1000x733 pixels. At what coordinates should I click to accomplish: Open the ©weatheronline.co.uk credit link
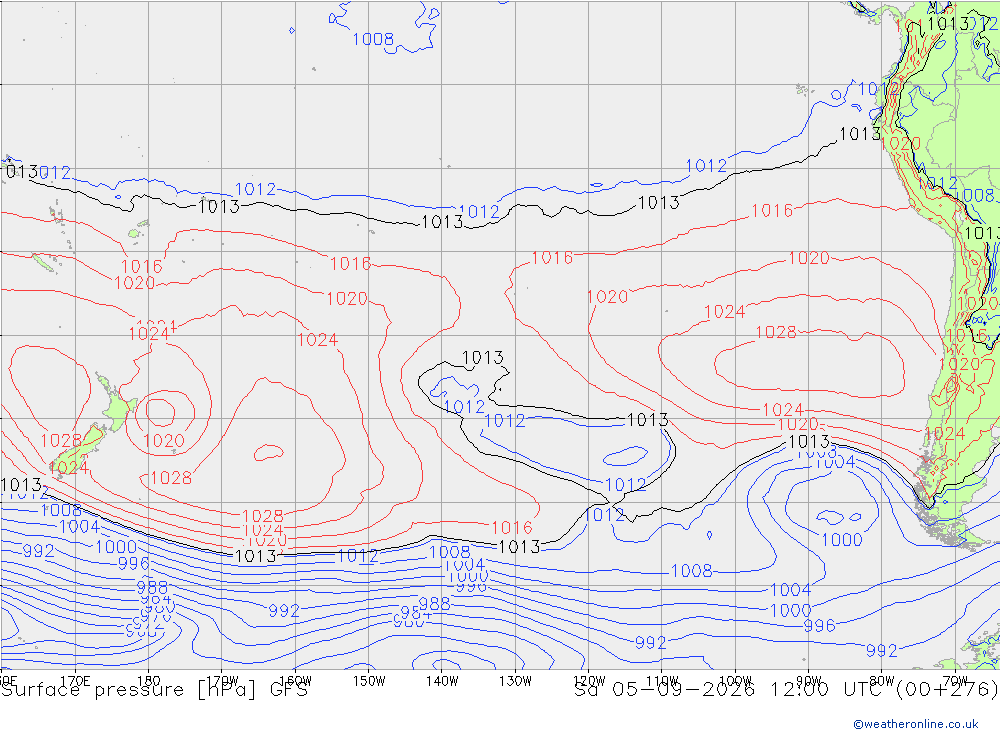(x=916, y=724)
